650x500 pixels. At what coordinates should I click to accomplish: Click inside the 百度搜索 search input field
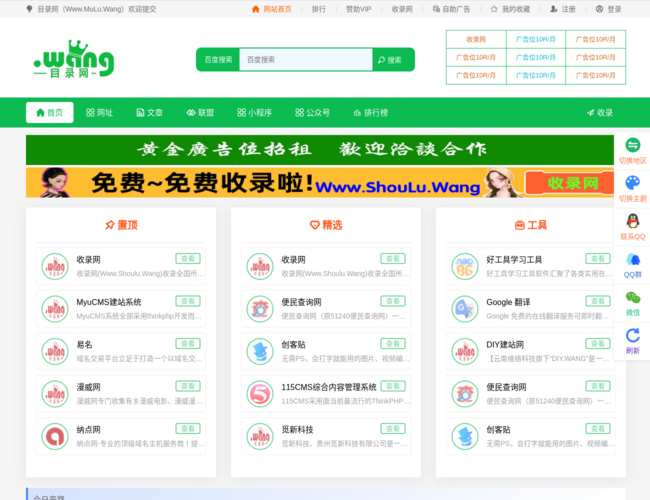click(306, 60)
